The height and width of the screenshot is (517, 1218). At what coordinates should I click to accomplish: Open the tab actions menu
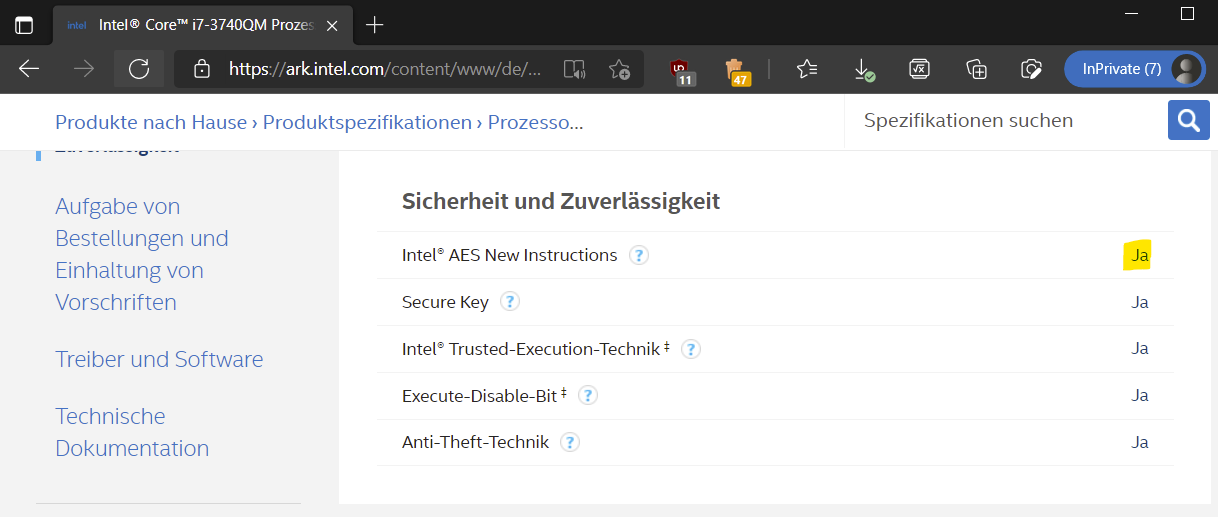pyautogui.click(x=24, y=25)
